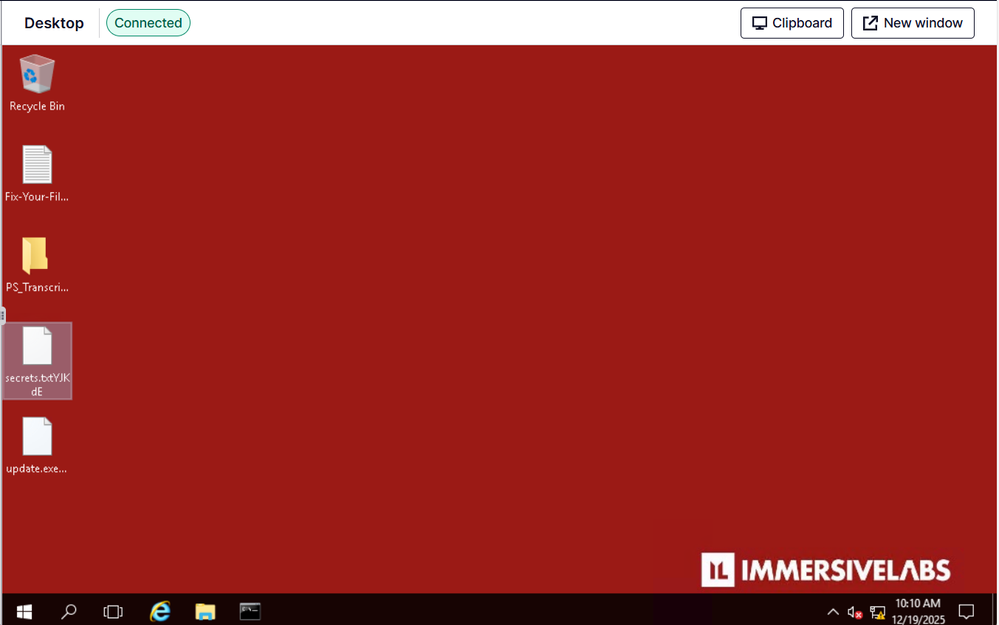Open the desktop in New window
This screenshot has height=625, width=999.
coord(912,23)
